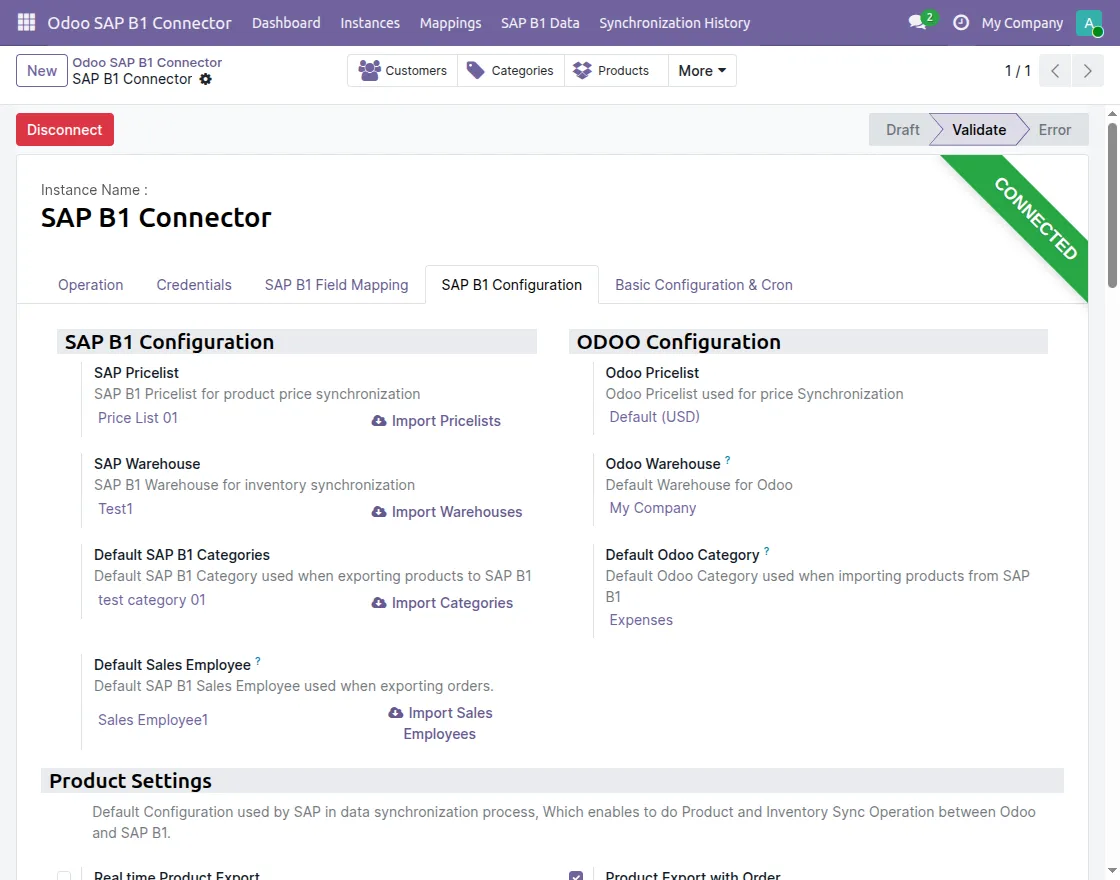Viewport: 1120px width, 880px height.
Task: Open the Dashboard menu
Action: click(x=286, y=23)
